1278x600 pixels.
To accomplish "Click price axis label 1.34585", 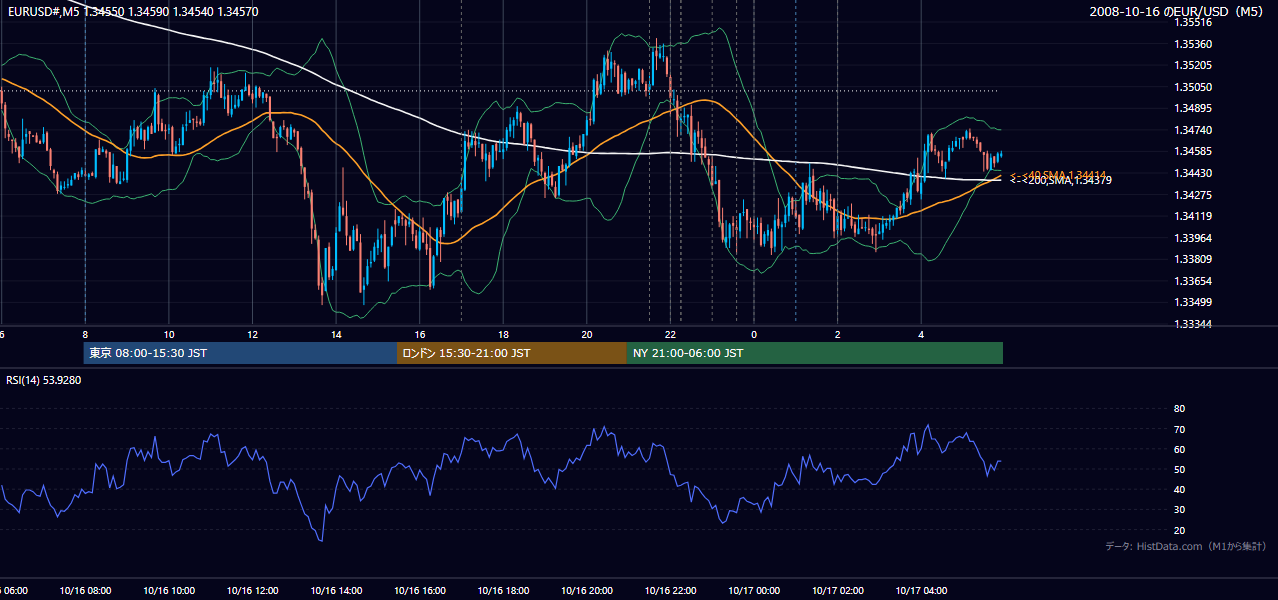I will 1192,151.
